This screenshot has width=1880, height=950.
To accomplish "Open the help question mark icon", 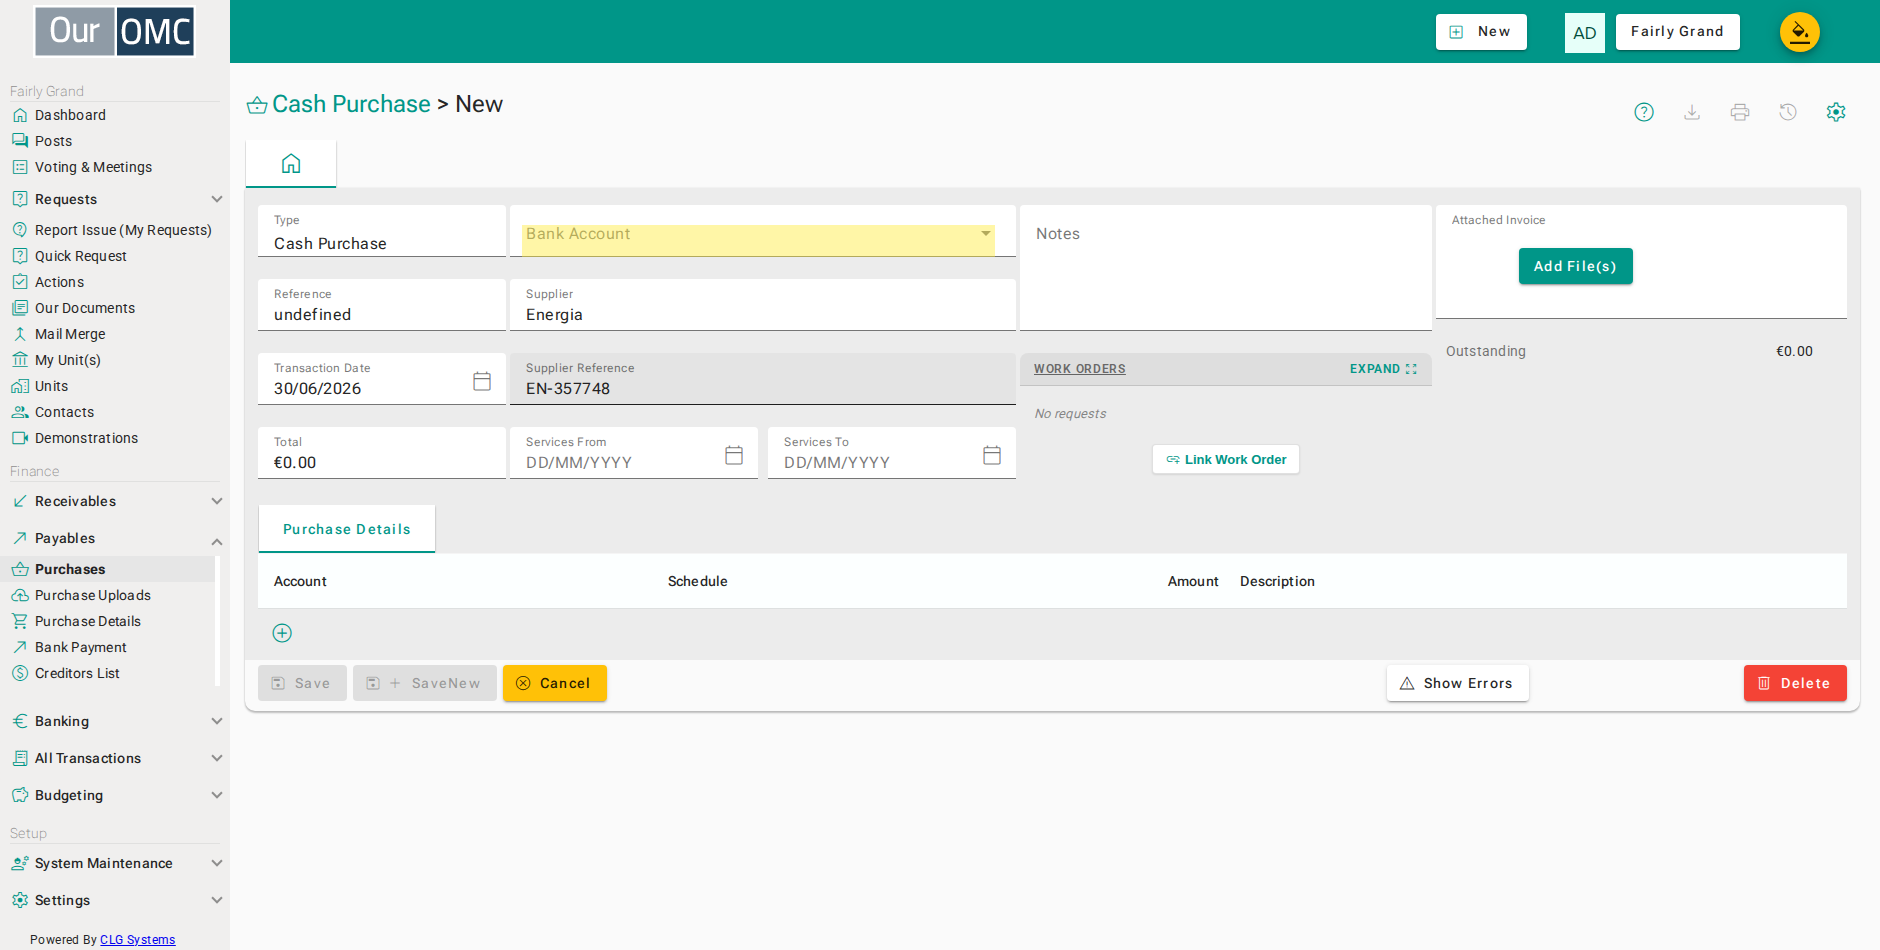I will click(x=1644, y=112).
